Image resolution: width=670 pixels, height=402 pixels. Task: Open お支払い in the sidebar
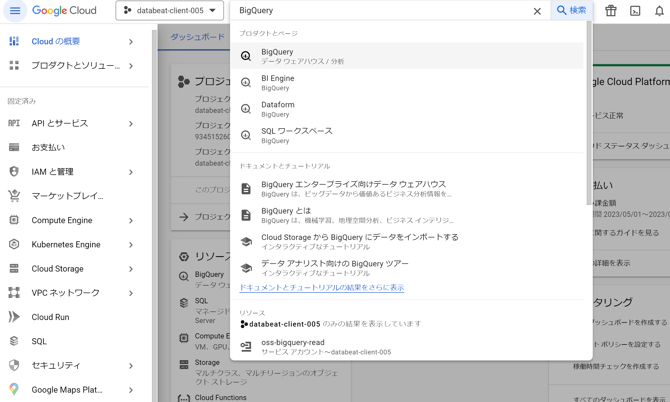point(48,147)
